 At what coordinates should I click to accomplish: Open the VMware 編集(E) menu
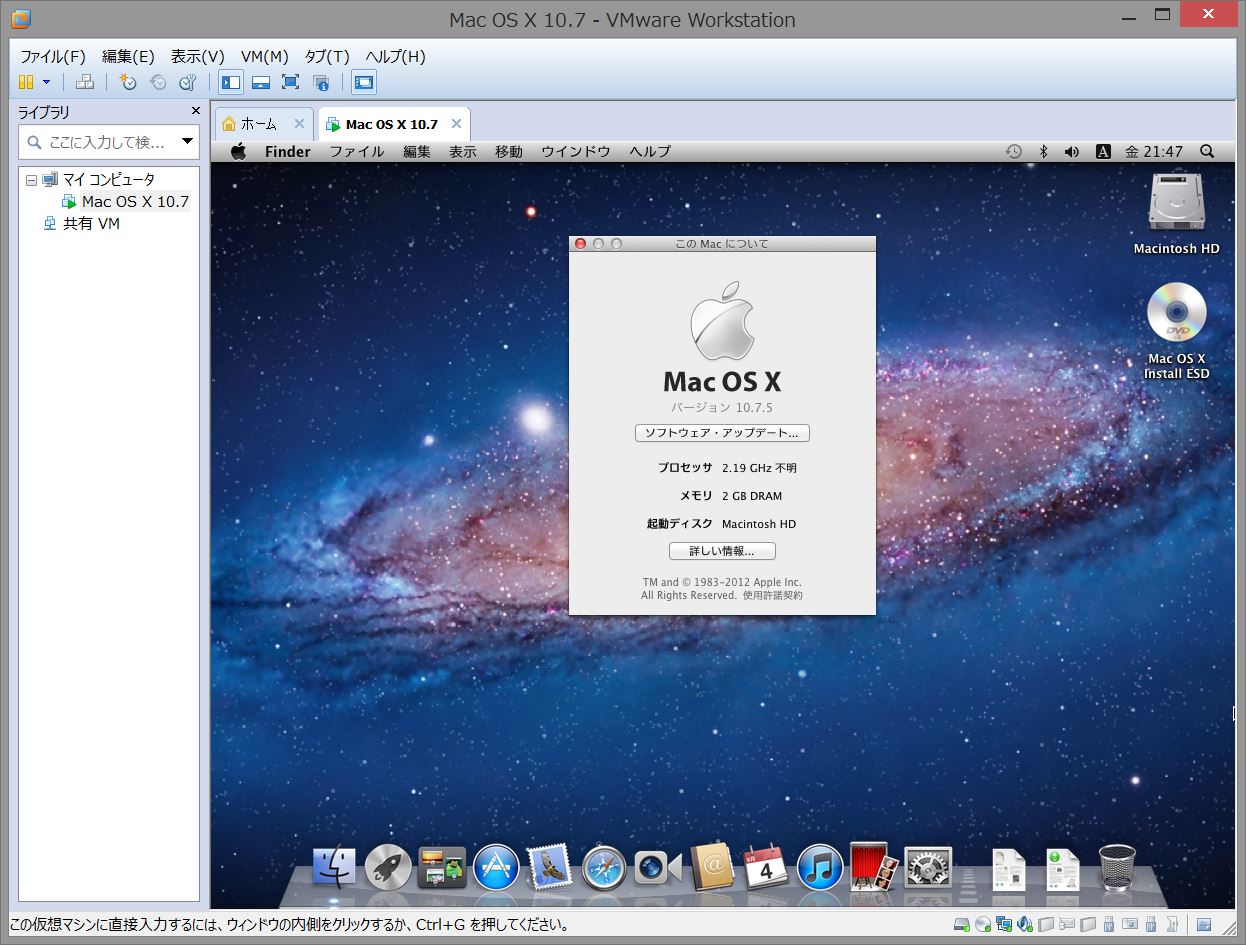pos(128,56)
